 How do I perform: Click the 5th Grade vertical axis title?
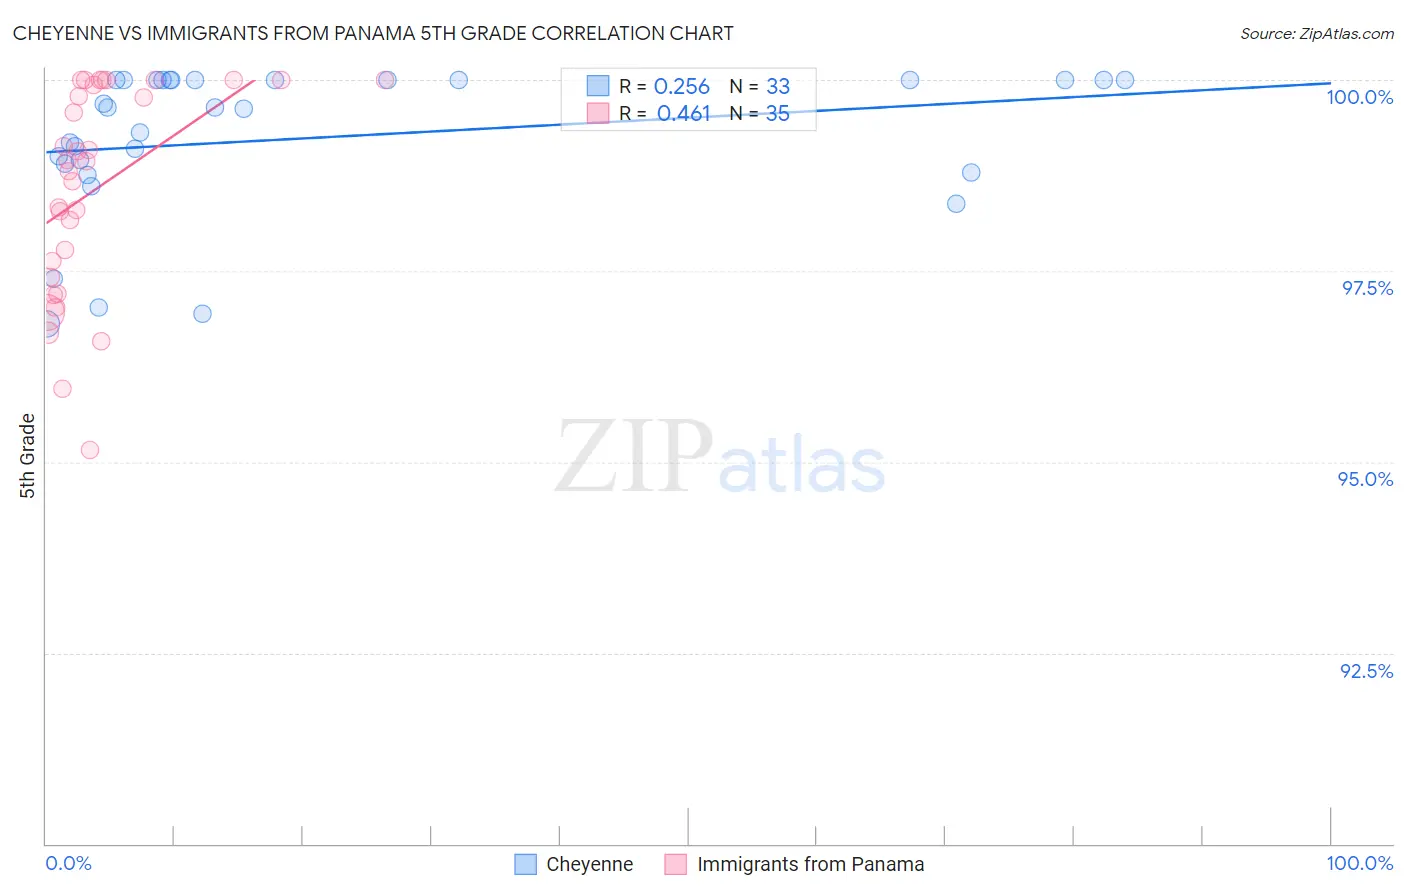[x=28, y=456]
